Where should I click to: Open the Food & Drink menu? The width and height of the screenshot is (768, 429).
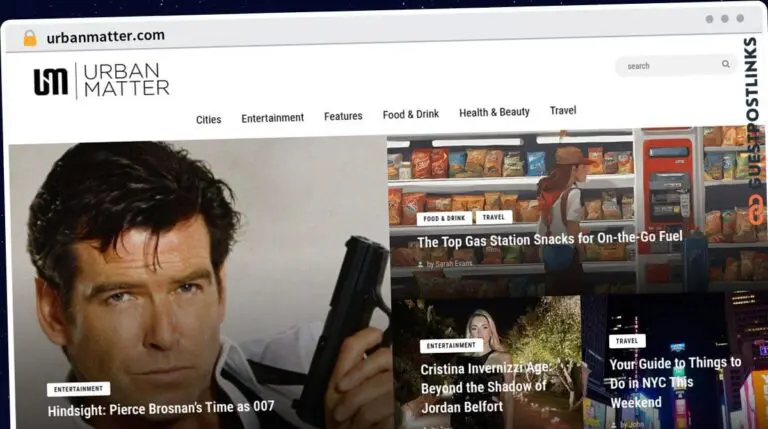[410, 114]
